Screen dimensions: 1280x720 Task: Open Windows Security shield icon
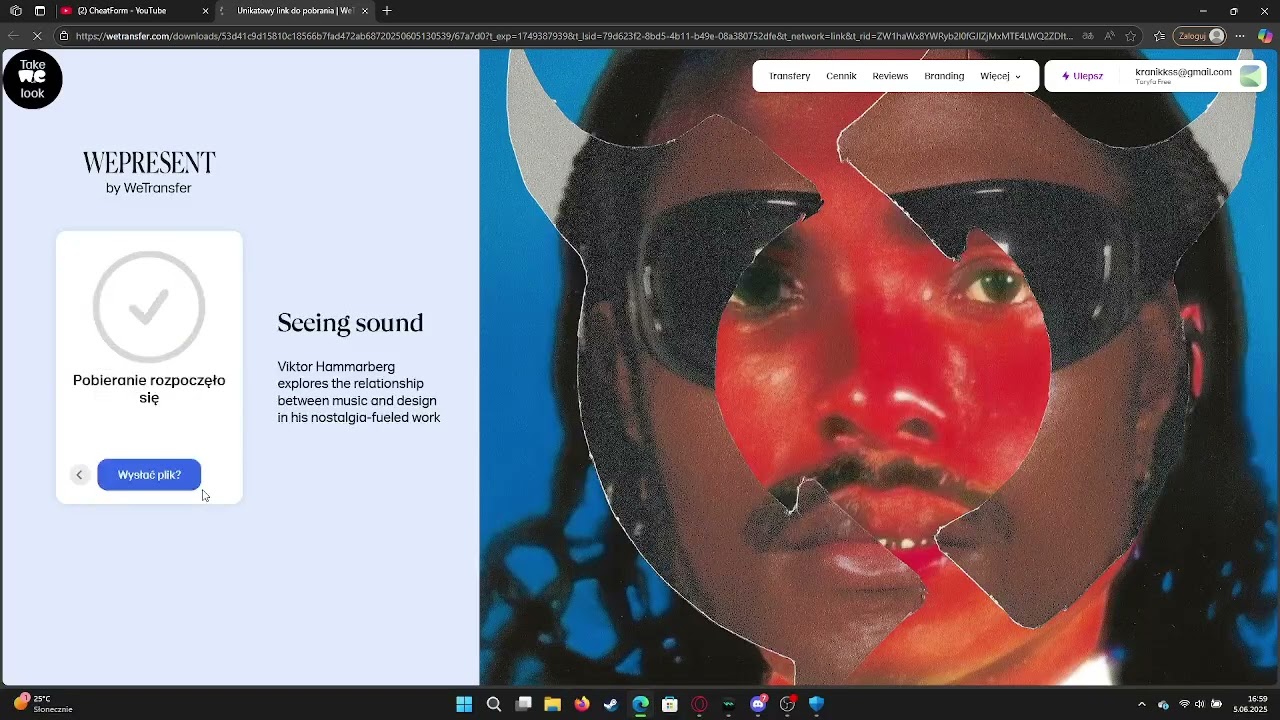tap(817, 704)
